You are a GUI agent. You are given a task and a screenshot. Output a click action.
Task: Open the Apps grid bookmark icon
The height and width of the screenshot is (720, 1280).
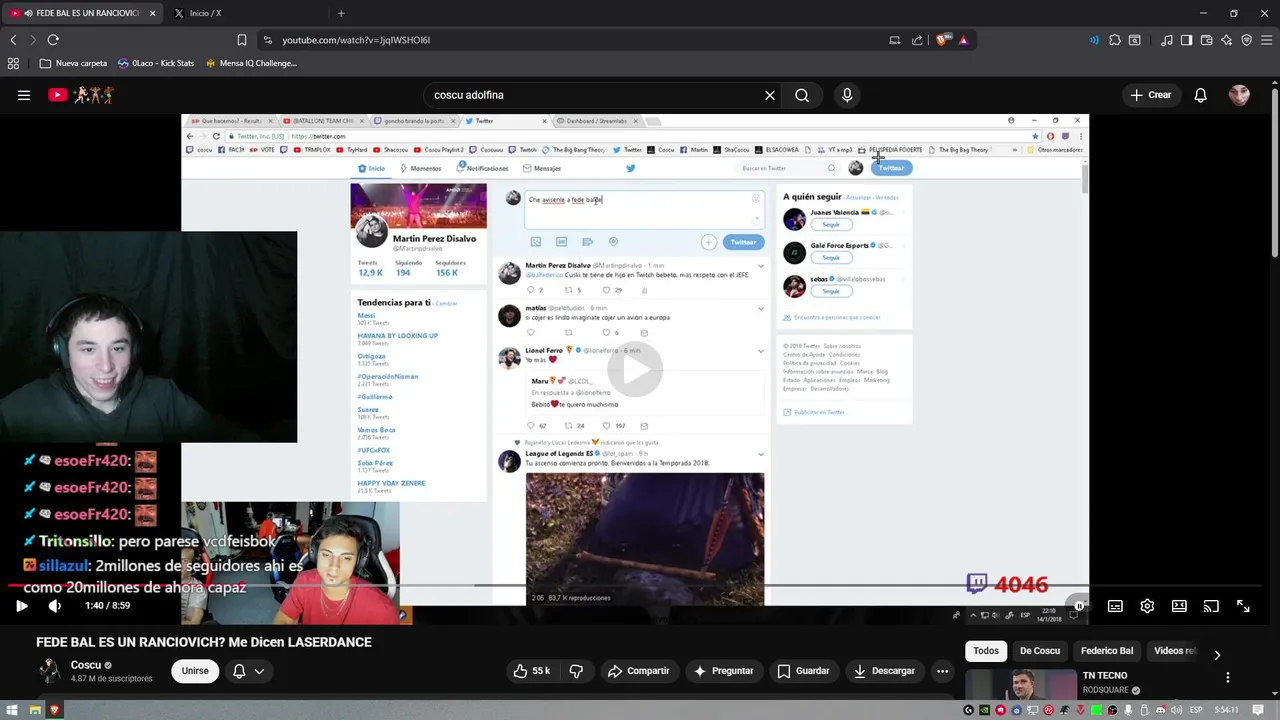coord(13,63)
